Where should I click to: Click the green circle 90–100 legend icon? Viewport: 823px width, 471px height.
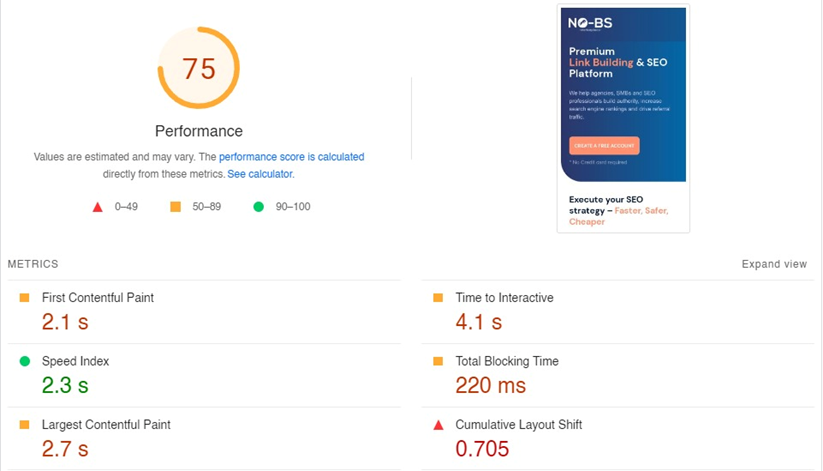258,207
